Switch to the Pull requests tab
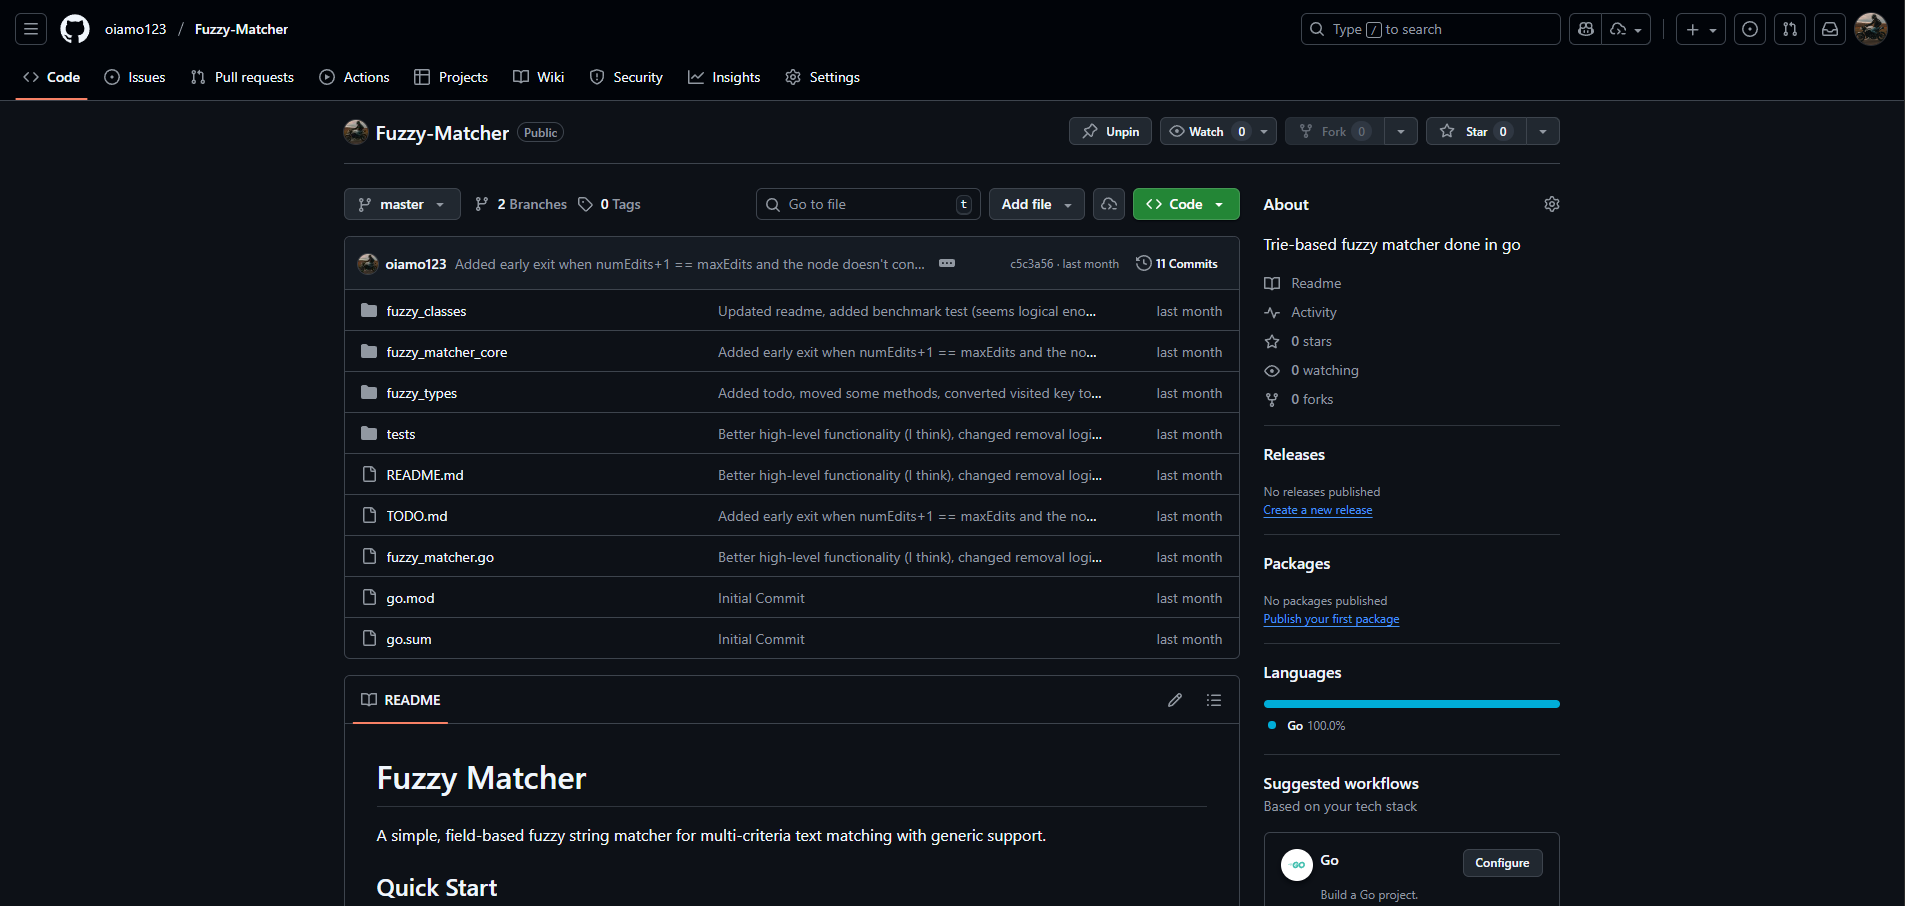 pos(242,77)
